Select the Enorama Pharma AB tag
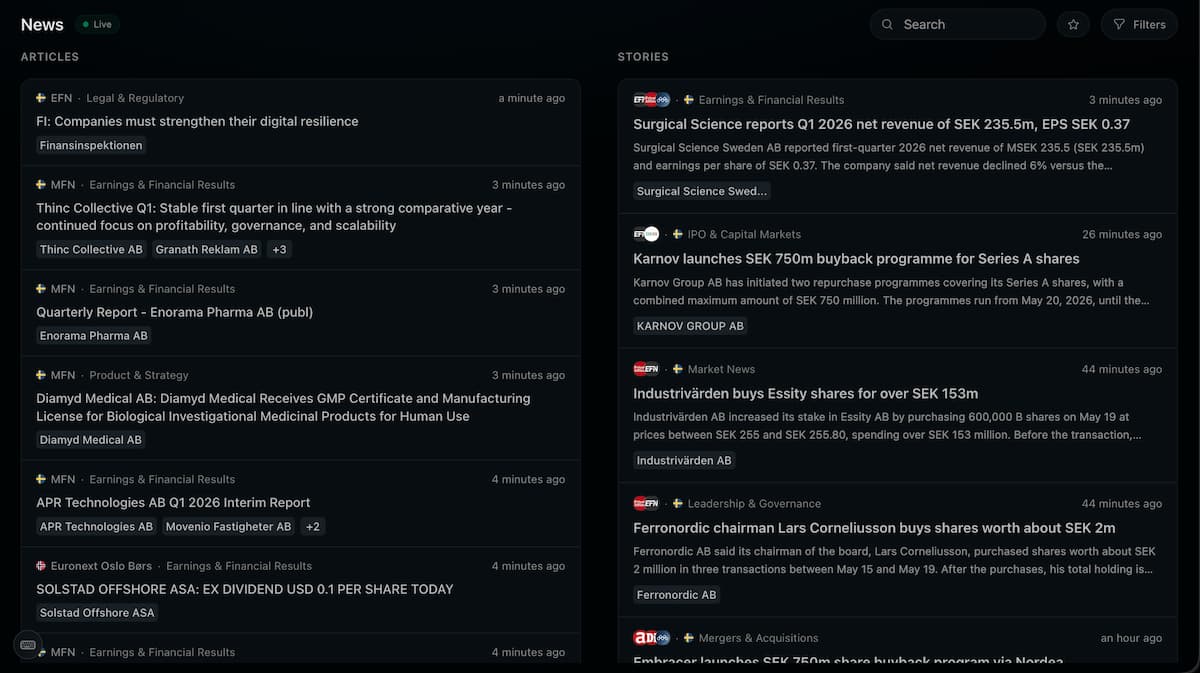Screen dimensions: 1200x673 (94, 336)
